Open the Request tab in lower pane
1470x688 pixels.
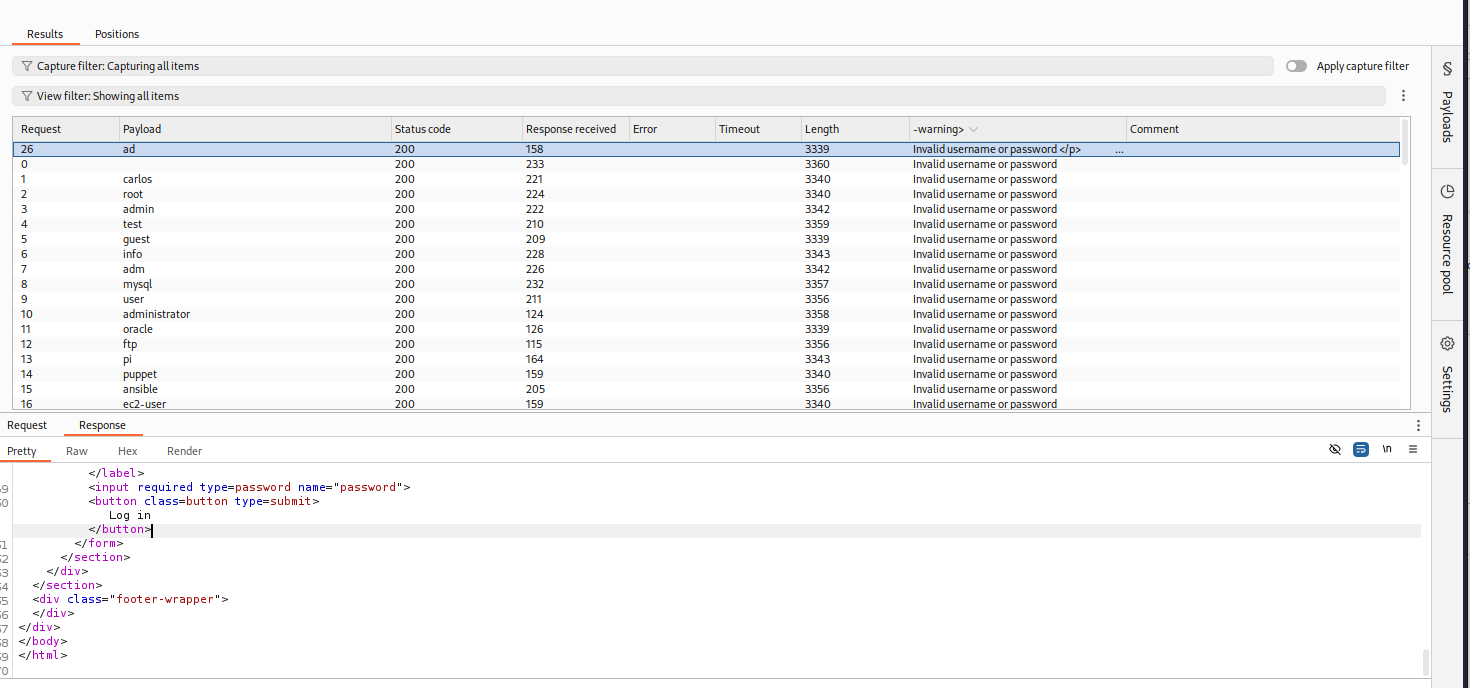(27, 425)
